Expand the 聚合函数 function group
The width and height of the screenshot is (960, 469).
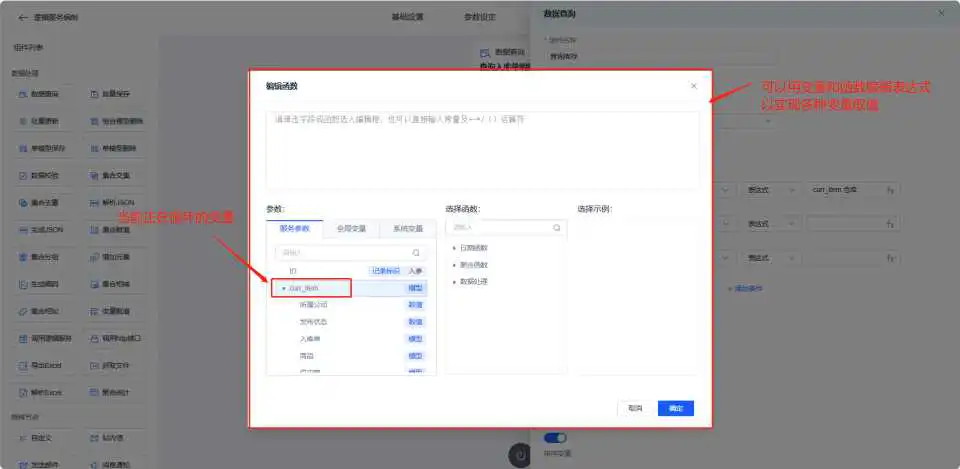pyautogui.click(x=454, y=265)
